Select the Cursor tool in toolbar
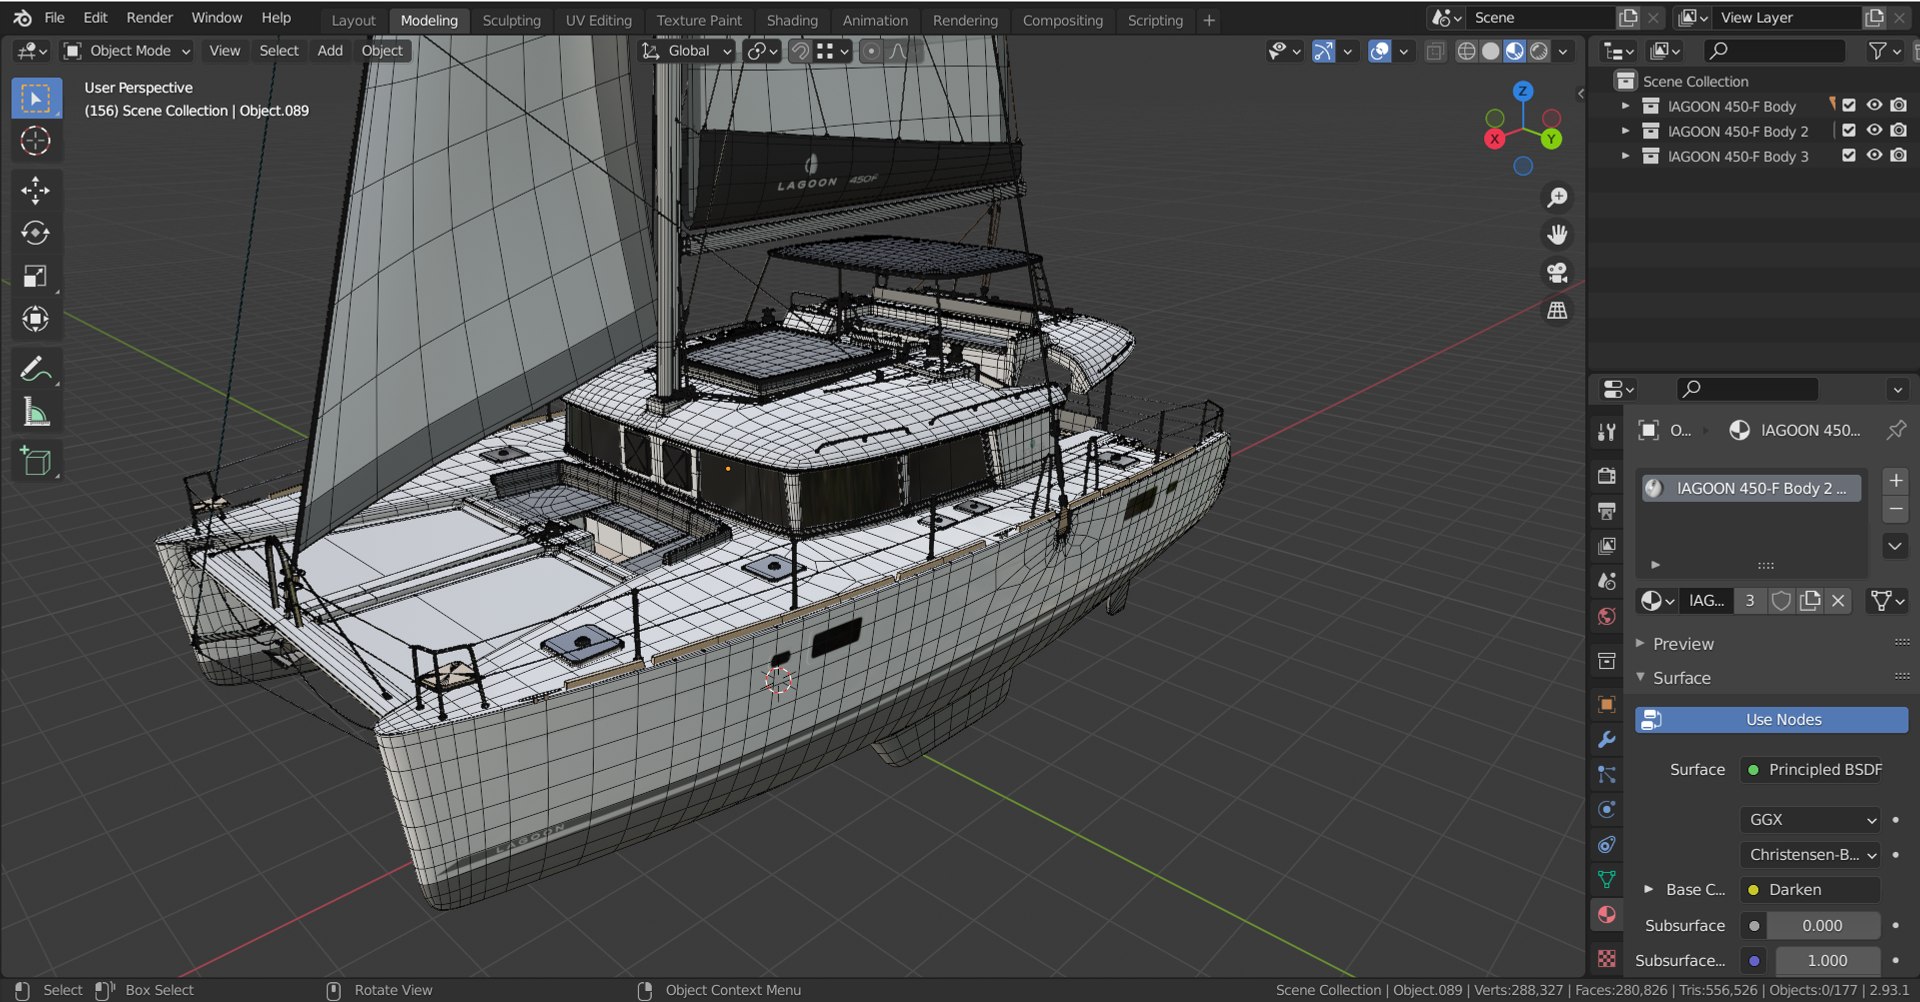1920x1002 pixels. 36,141
